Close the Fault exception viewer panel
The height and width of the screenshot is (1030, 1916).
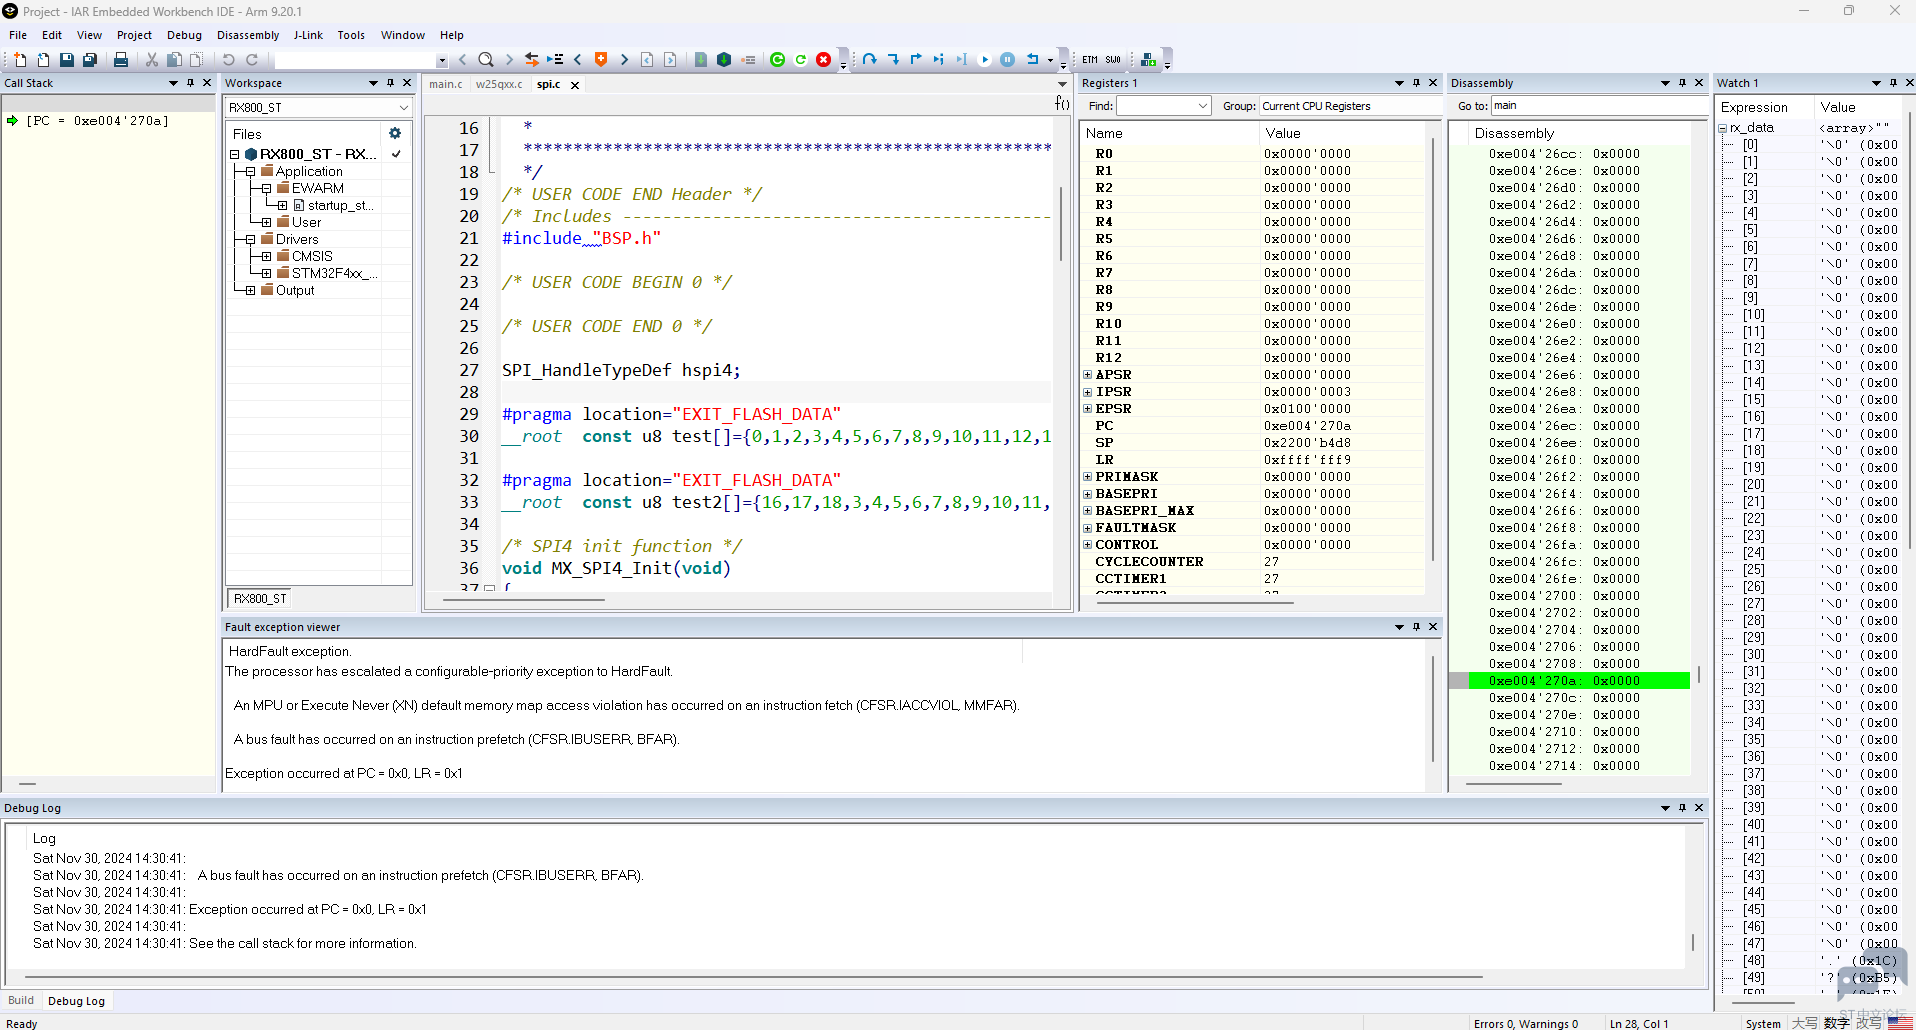pos(1433,627)
